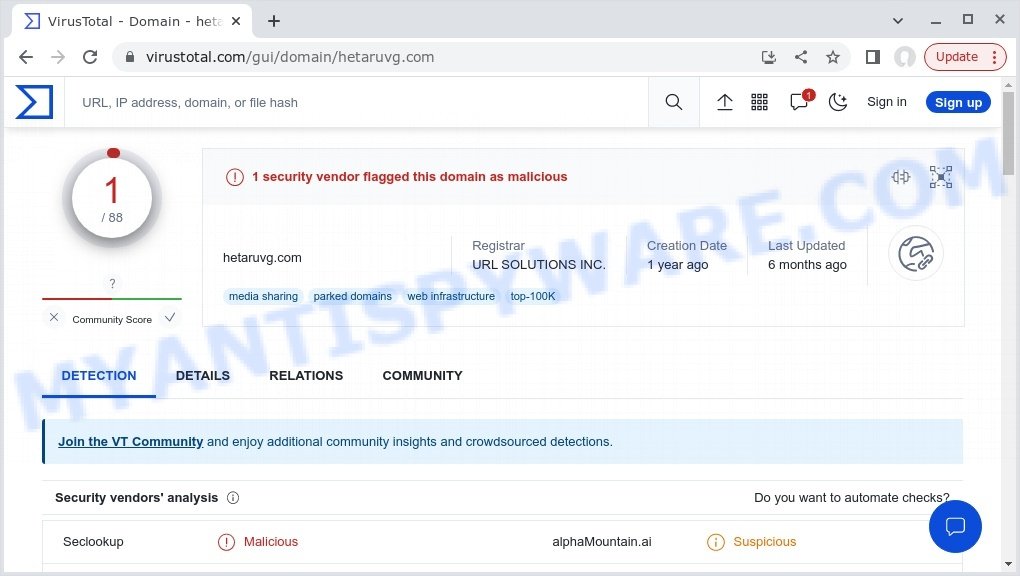Switch to the DETECTION tab

(99, 376)
